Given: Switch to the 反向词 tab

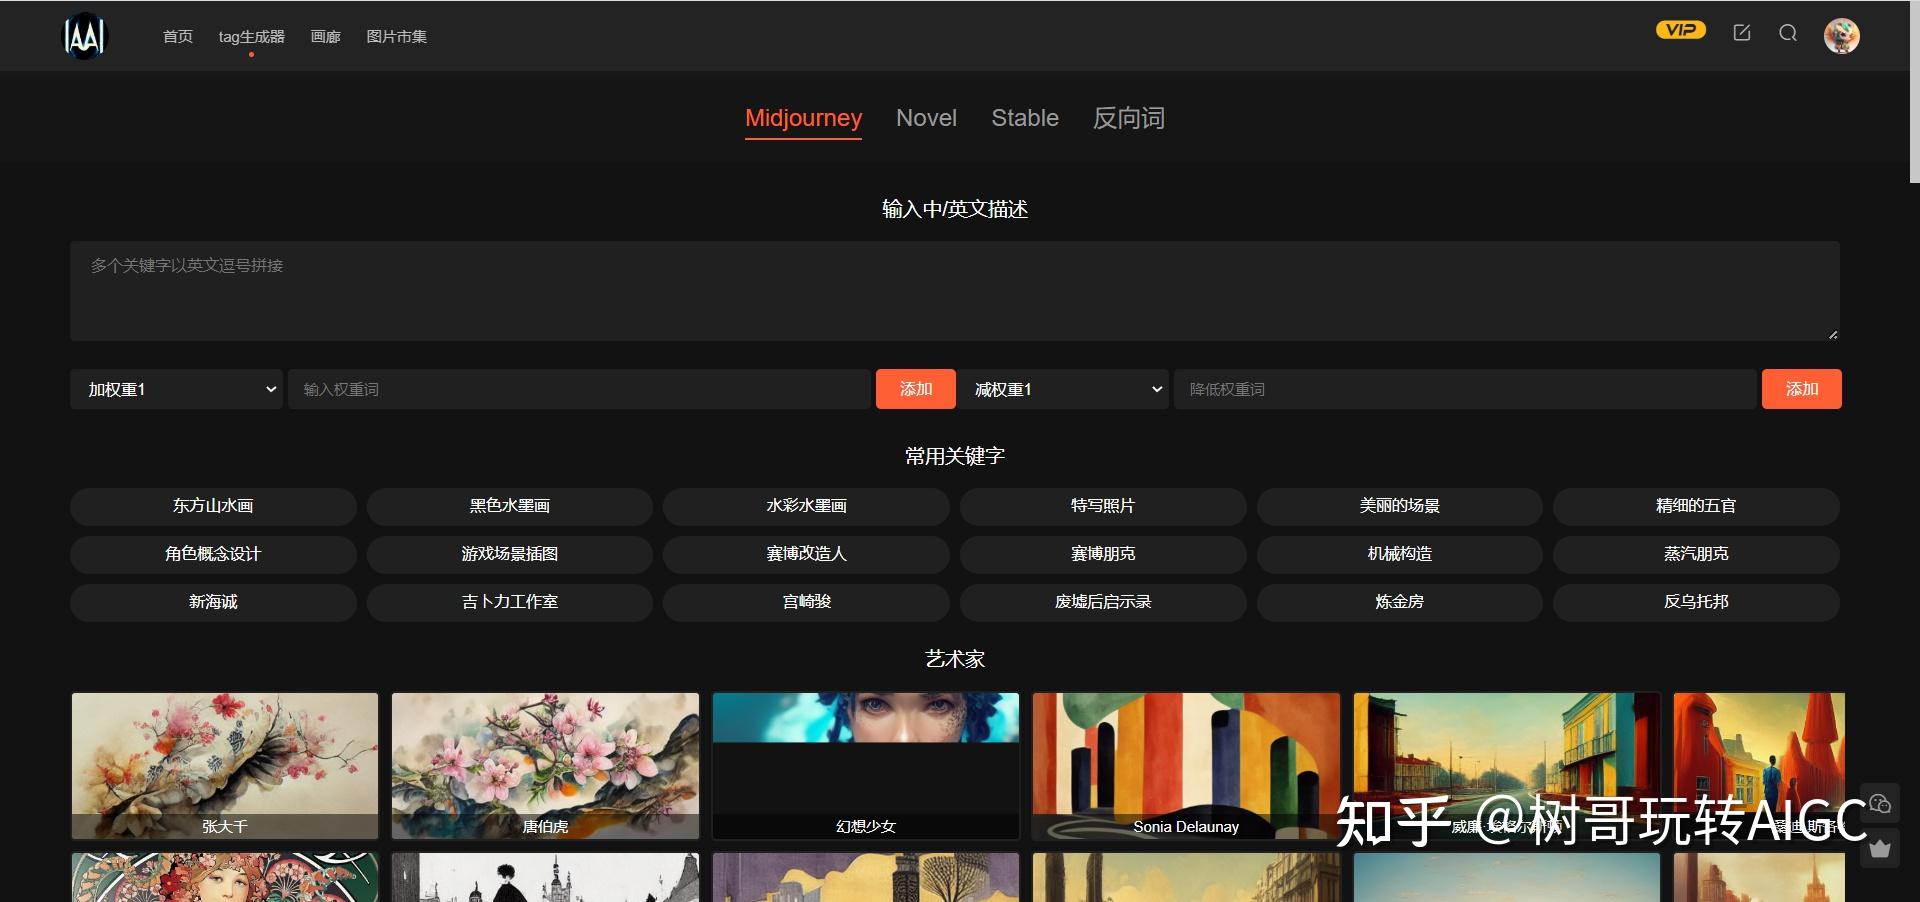Looking at the screenshot, I should pos(1129,118).
